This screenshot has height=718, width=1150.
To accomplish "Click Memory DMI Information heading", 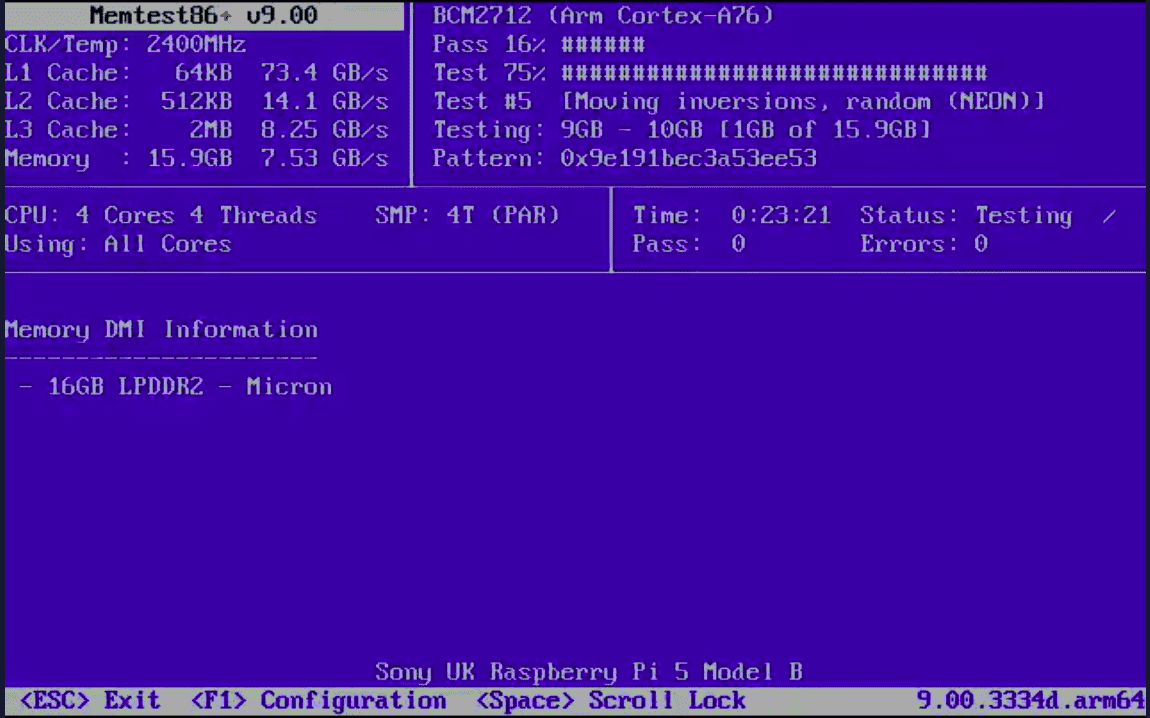I will (161, 330).
